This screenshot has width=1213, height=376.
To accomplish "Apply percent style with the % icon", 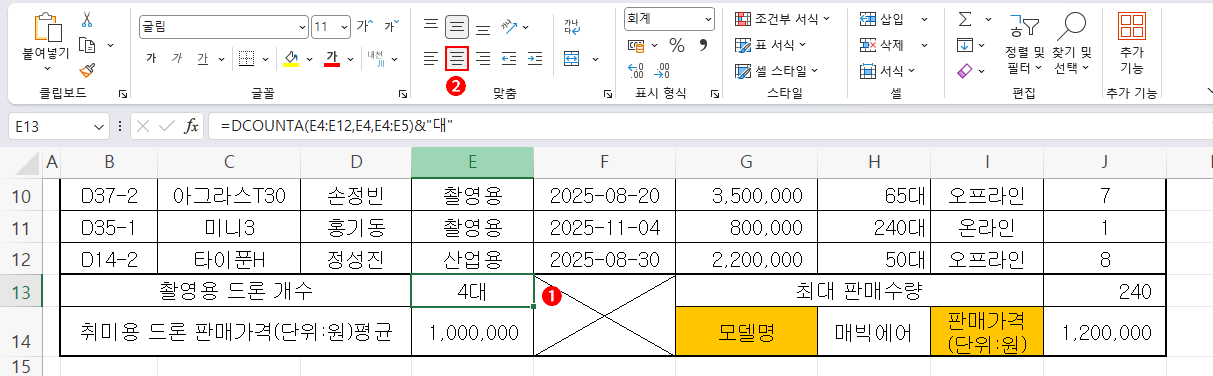I will [677, 45].
